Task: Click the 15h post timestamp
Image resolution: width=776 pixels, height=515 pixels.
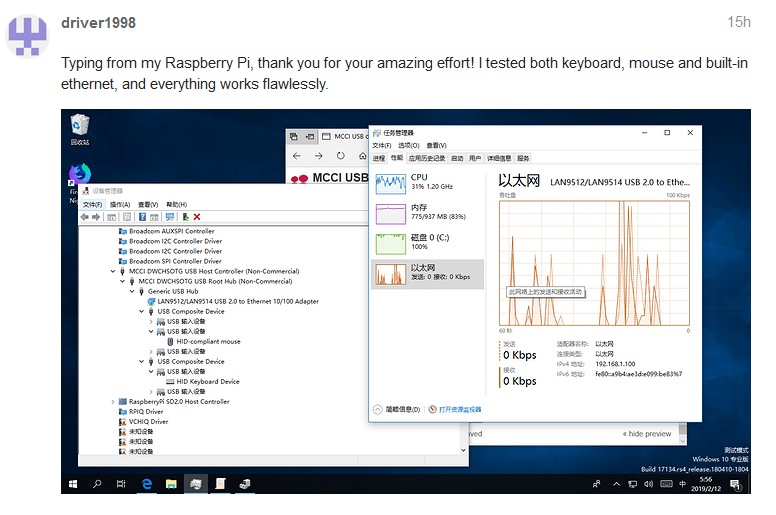Action: coord(739,22)
